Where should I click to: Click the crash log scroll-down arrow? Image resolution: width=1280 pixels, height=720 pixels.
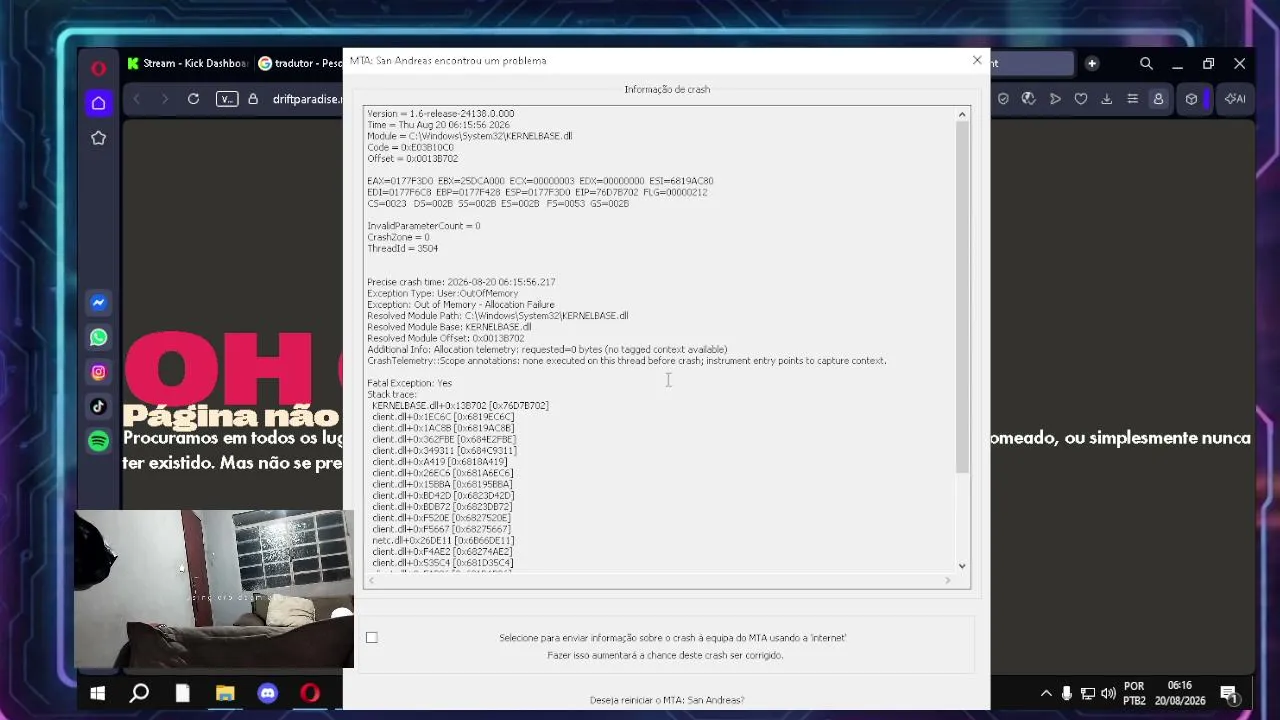[x=962, y=566]
